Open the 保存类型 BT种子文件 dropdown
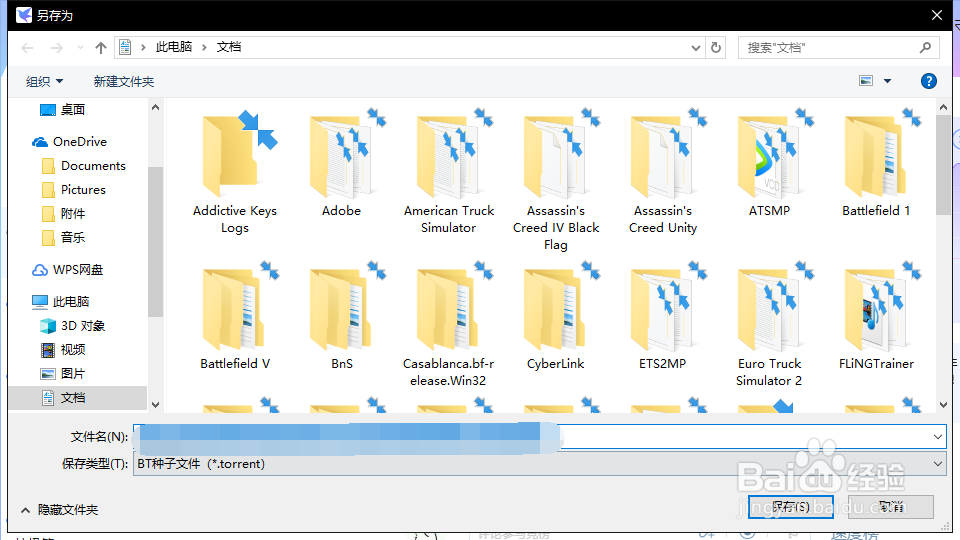960x540 pixels. [539, 463]
